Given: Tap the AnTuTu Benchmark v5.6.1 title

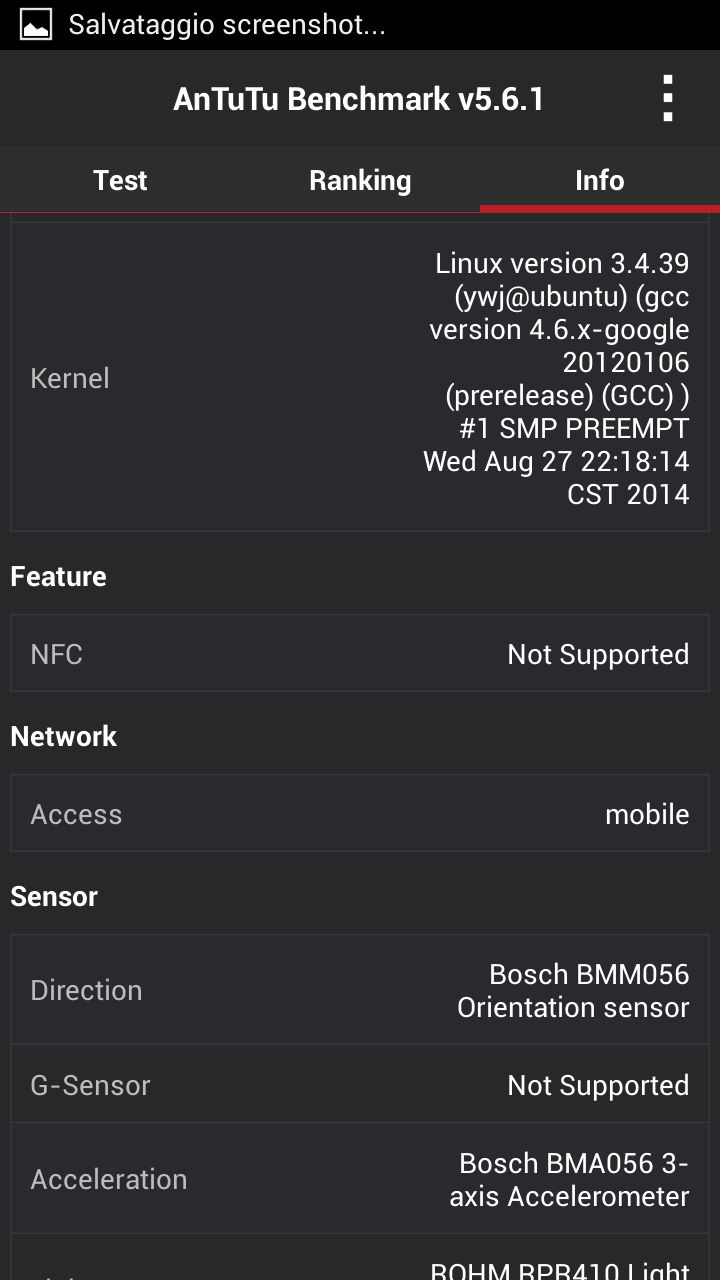Looking at the screenshot, I should [358, 99].
